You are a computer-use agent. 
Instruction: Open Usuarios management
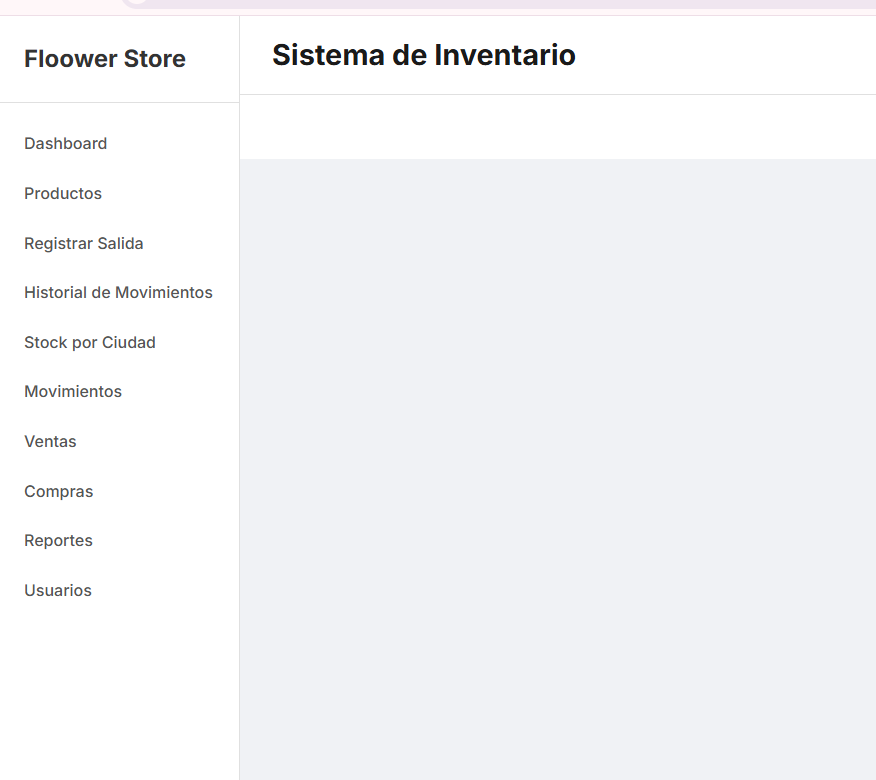[x=58, y=591]
